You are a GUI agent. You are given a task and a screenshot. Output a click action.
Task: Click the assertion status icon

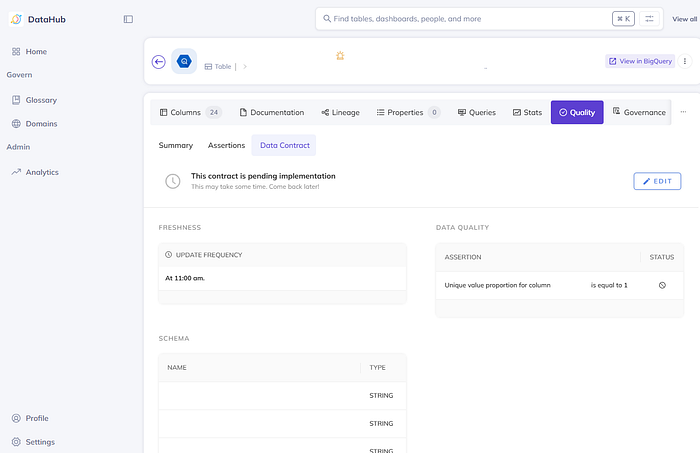(662, 285)
